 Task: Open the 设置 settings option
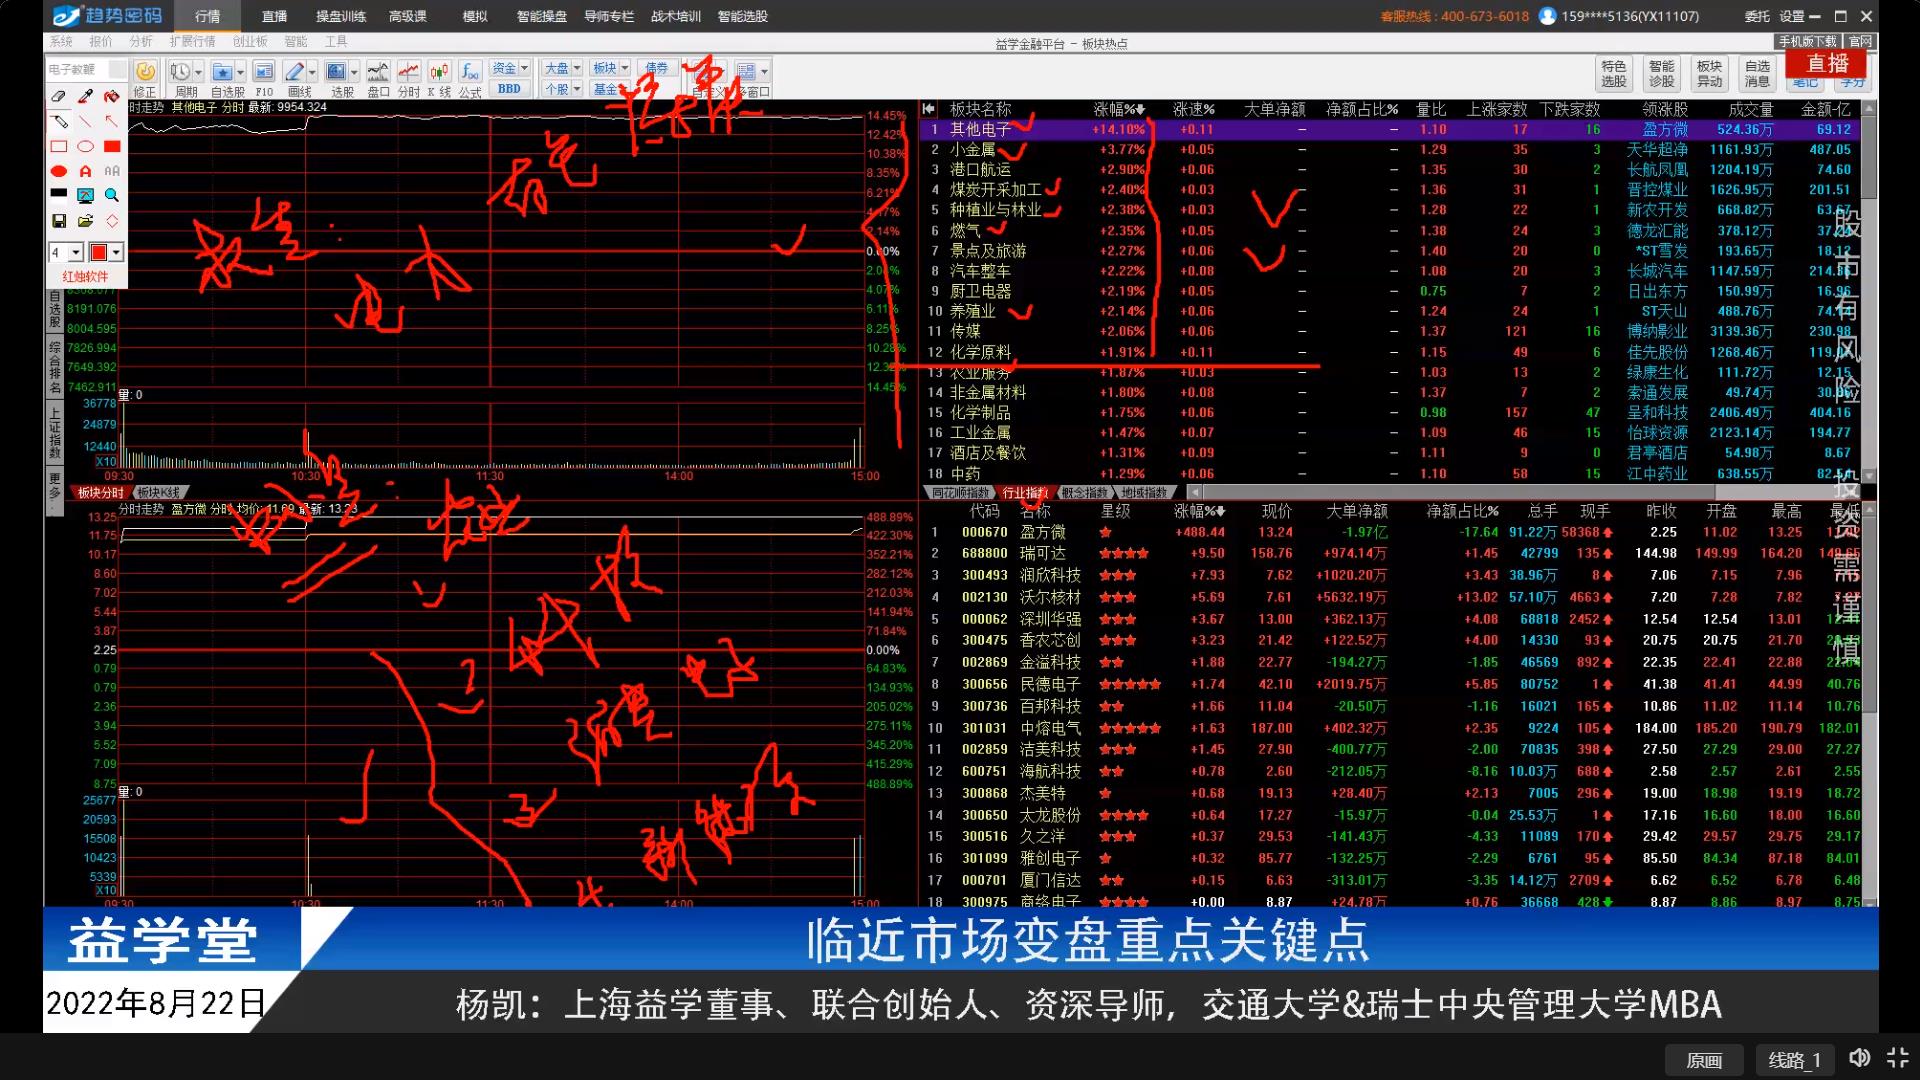tap(1792, 16)
